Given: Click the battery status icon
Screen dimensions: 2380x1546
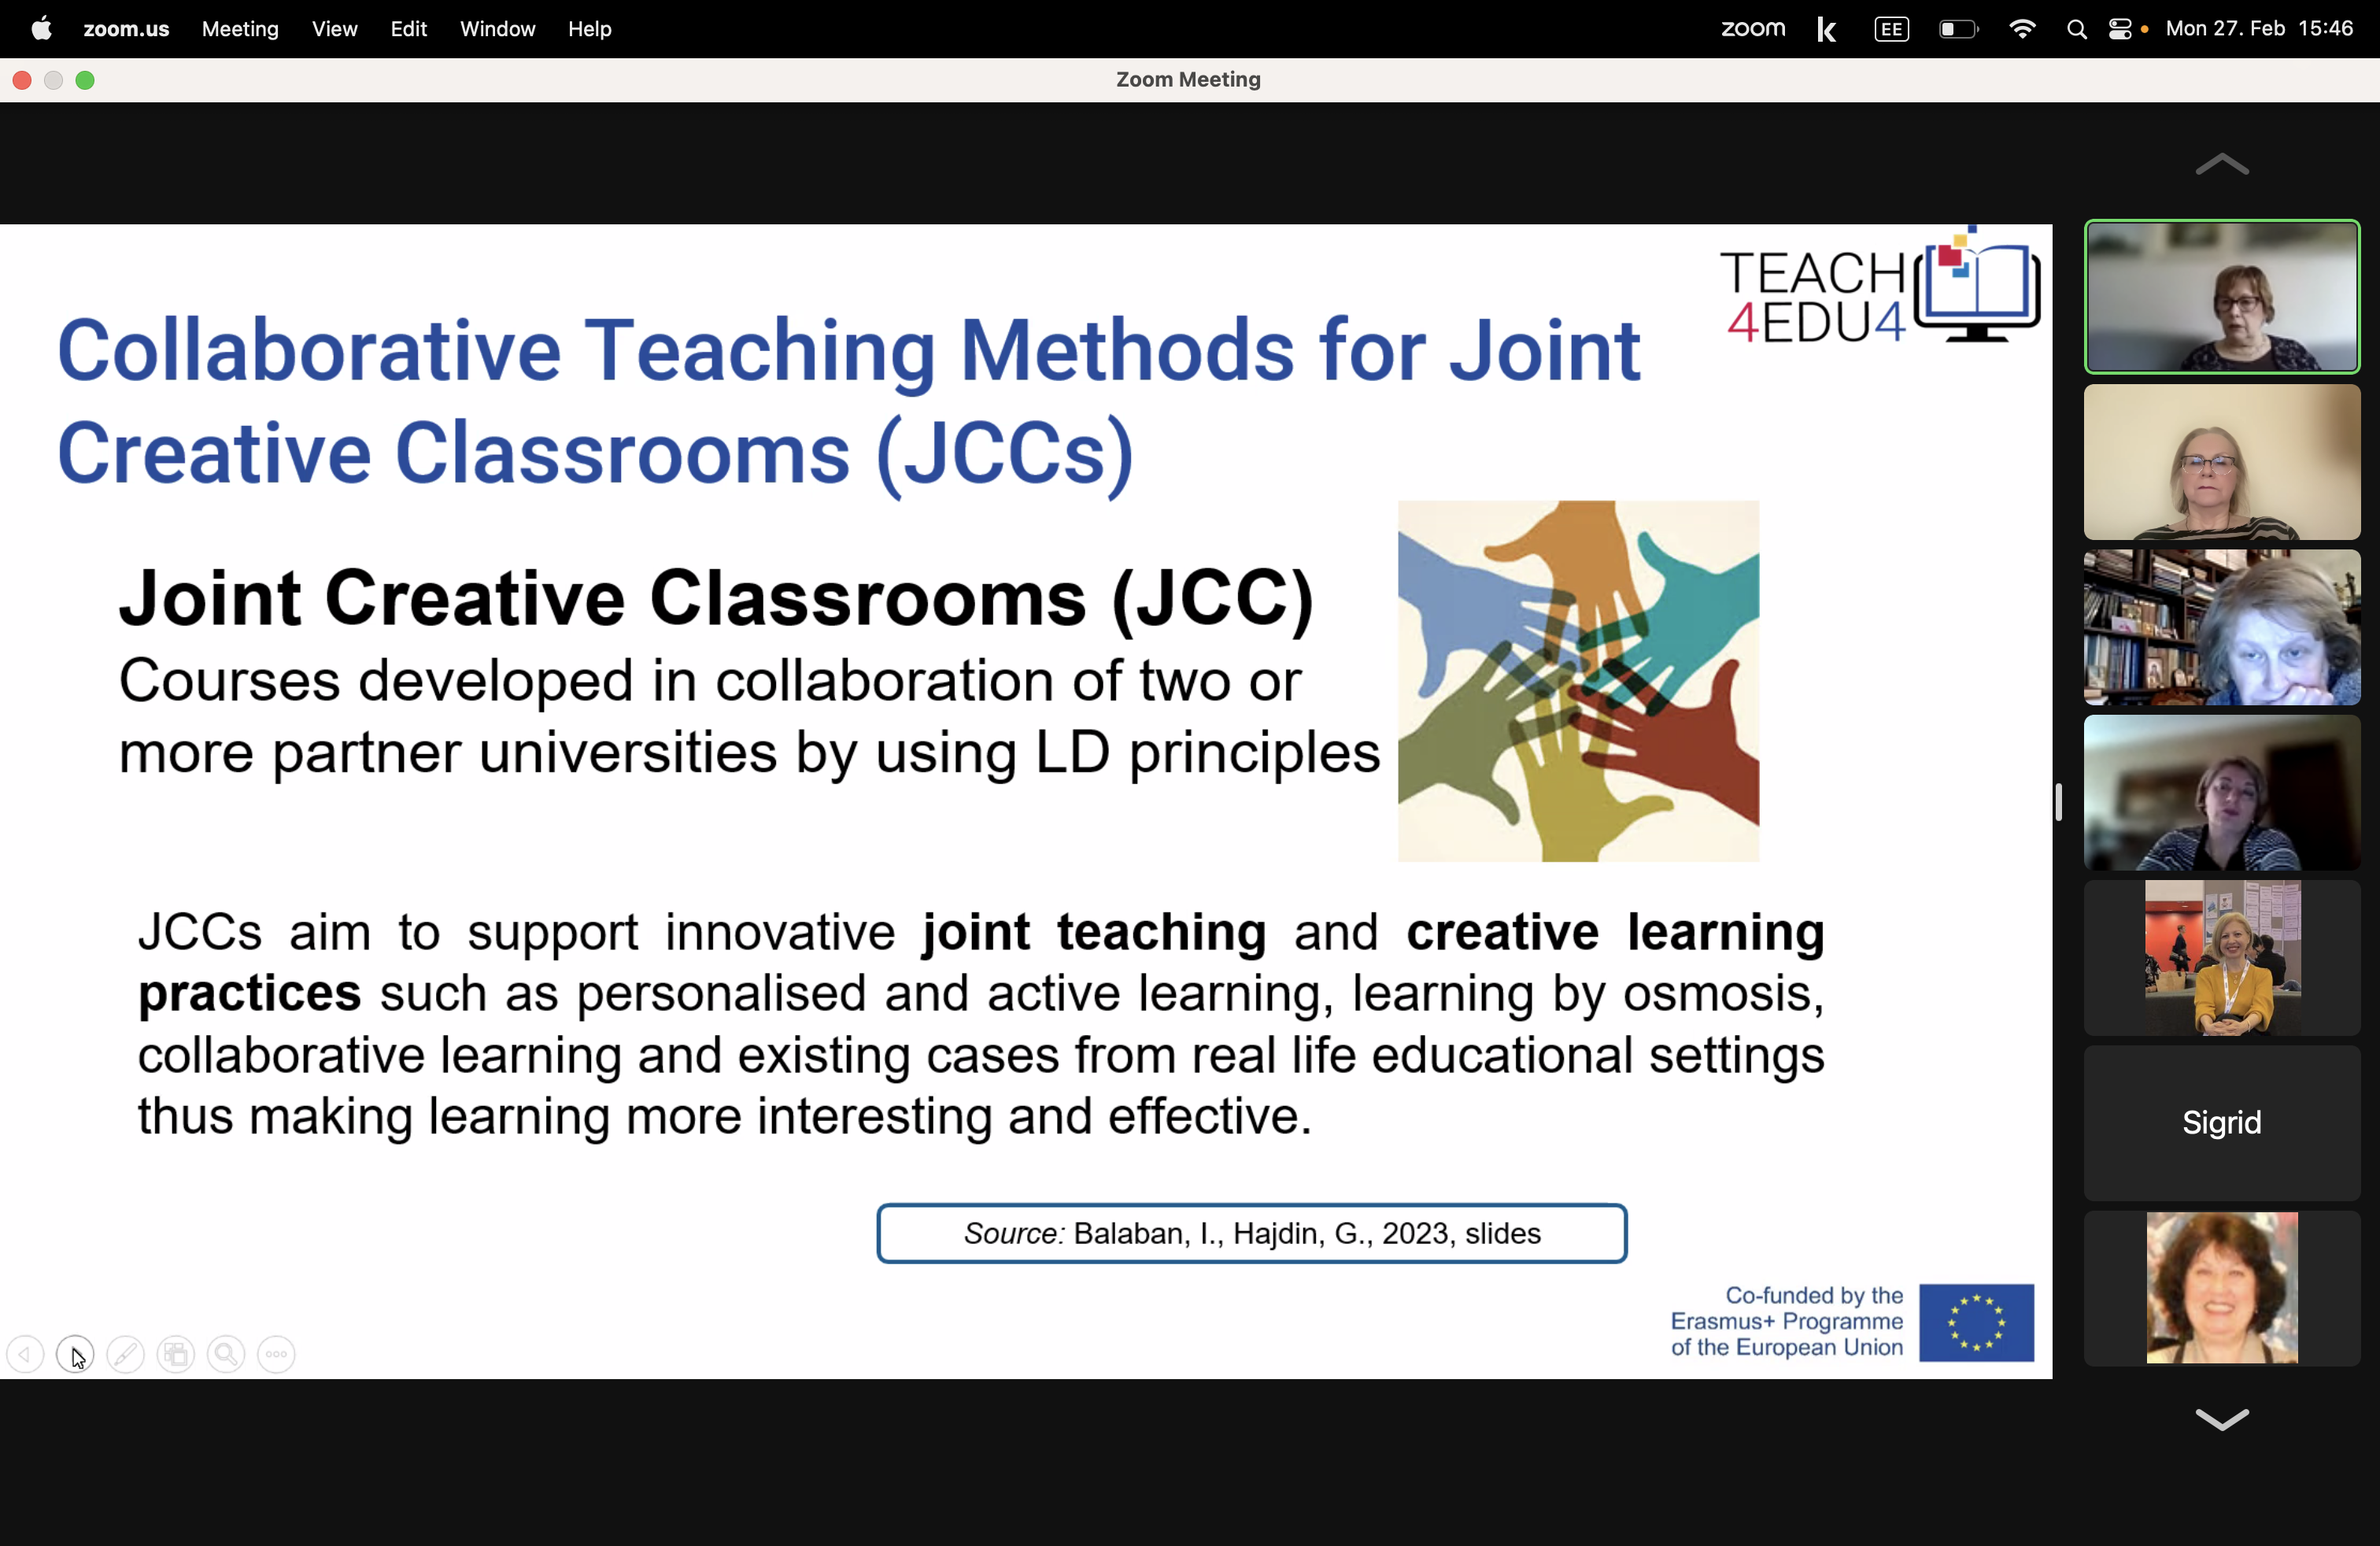Looking at the screenshot, I should tap(1957, 30).
